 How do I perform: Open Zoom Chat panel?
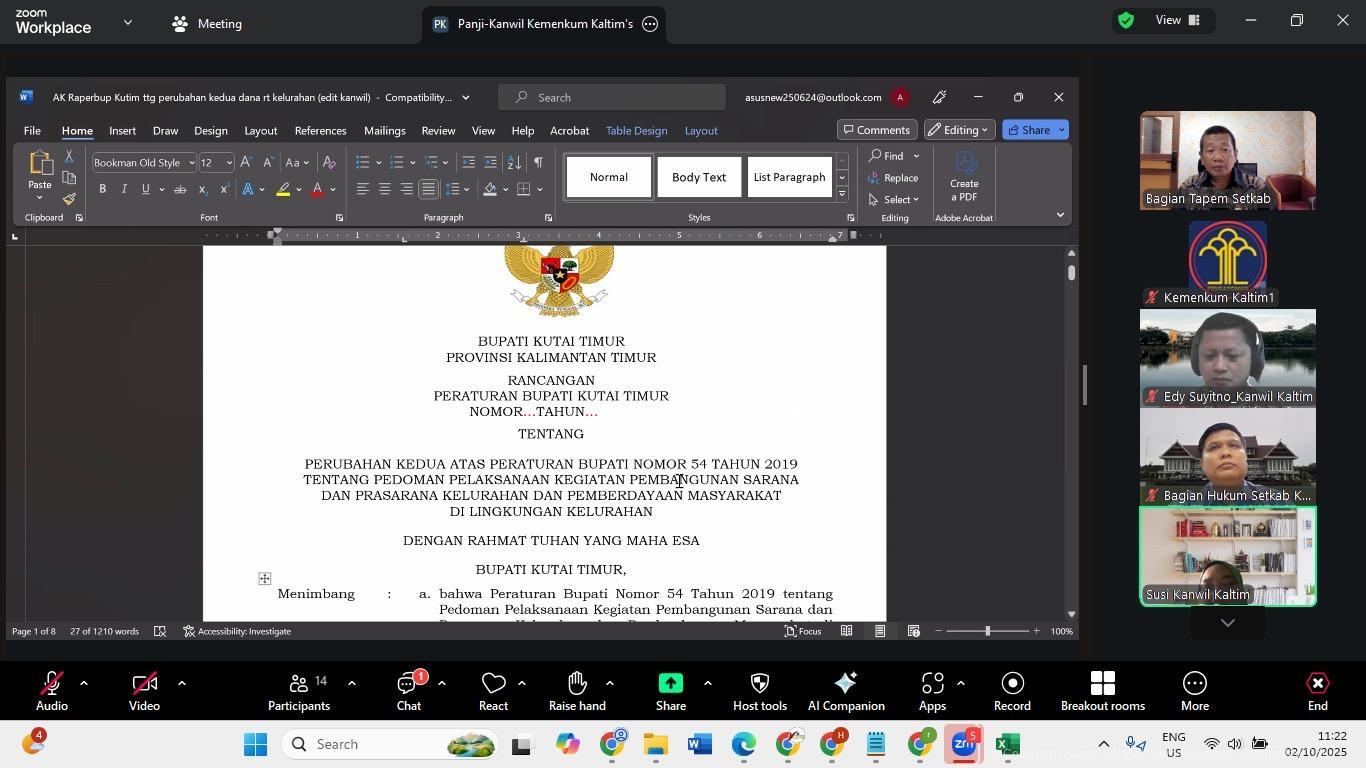(x=408, y=691)
